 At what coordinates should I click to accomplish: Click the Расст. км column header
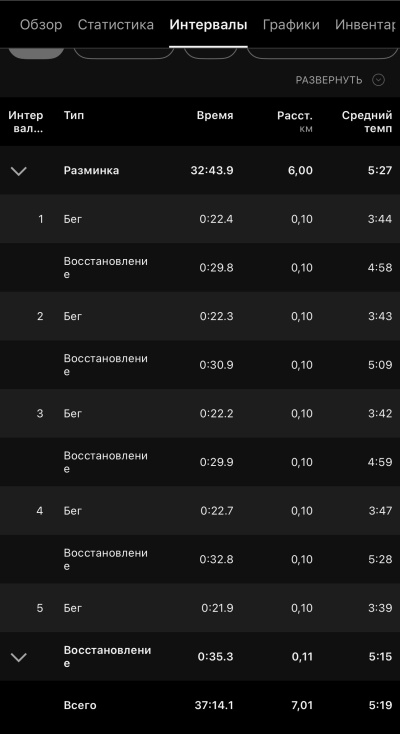[x=295, y=122]
